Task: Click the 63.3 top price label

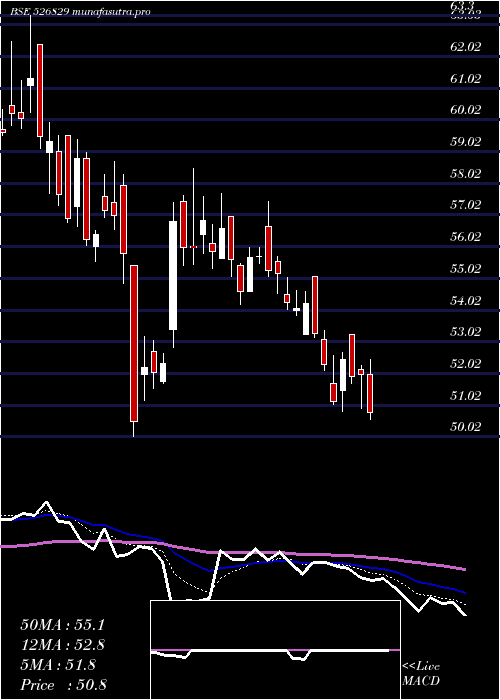Action: (462, 5)
